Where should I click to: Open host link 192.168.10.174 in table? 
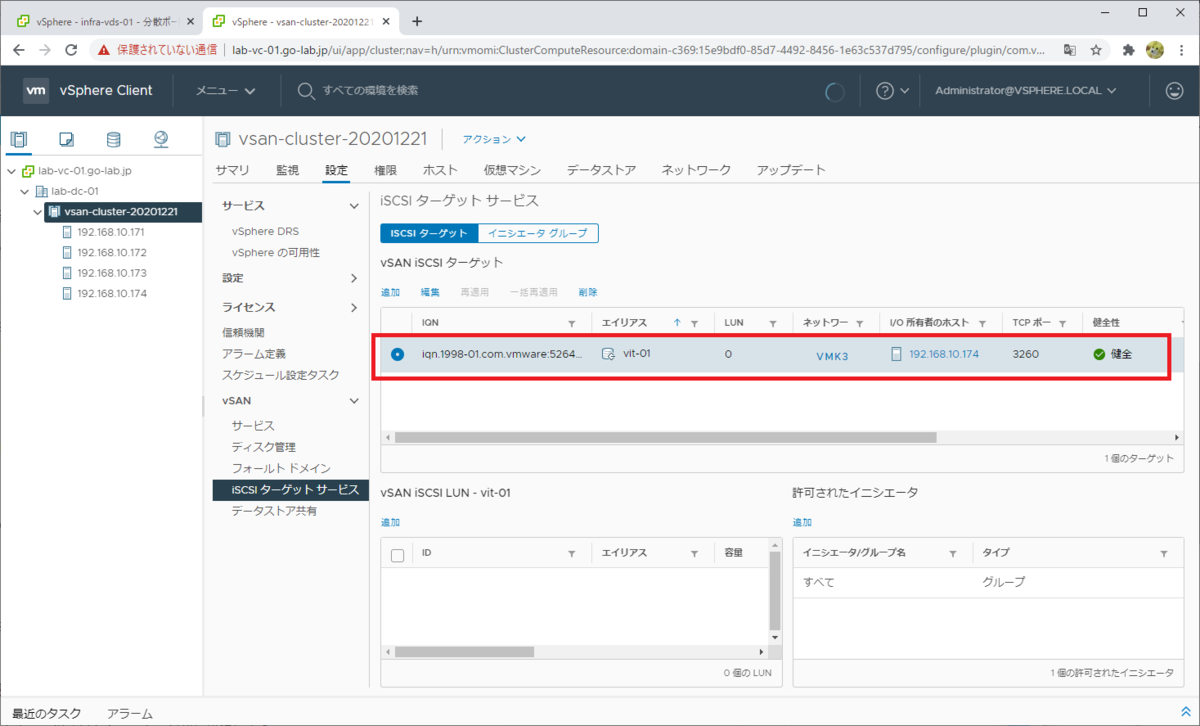944,354
